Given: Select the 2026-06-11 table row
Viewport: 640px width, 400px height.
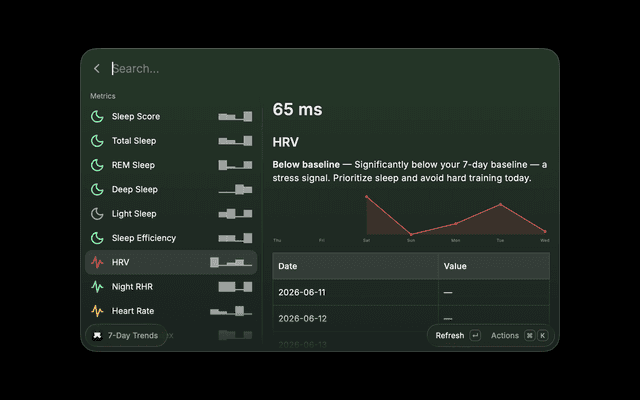Looking at the screenshot, I should [411, 292].
